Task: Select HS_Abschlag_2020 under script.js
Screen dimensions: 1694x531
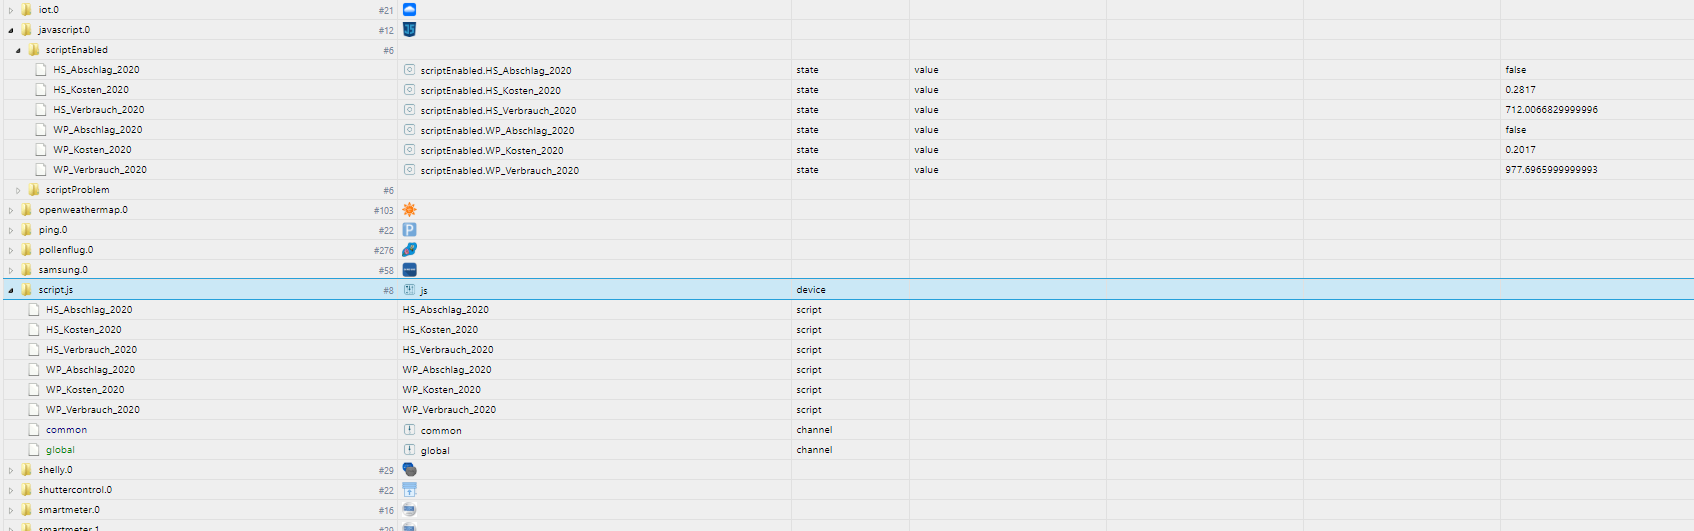Action: [x=89, y=310]
